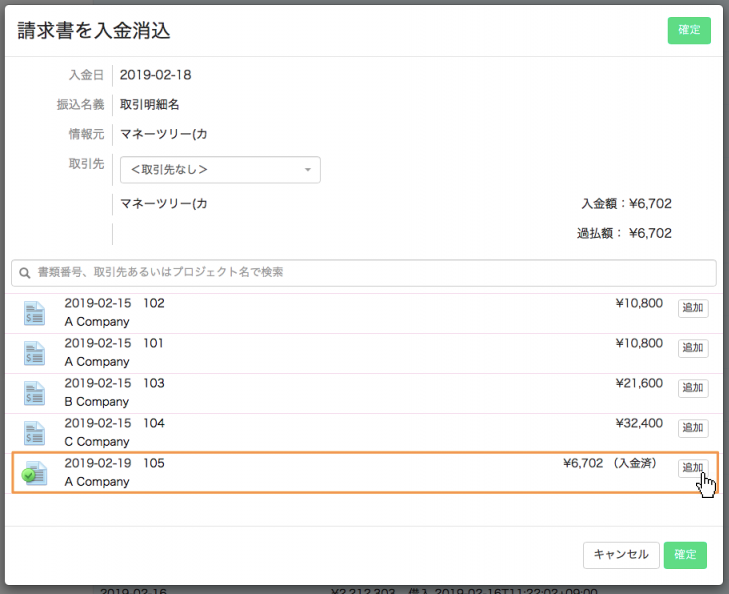Click 追加 for invoice 104 C Company
729x594 pixels.
pyautogui.click(x=693, y=428)
